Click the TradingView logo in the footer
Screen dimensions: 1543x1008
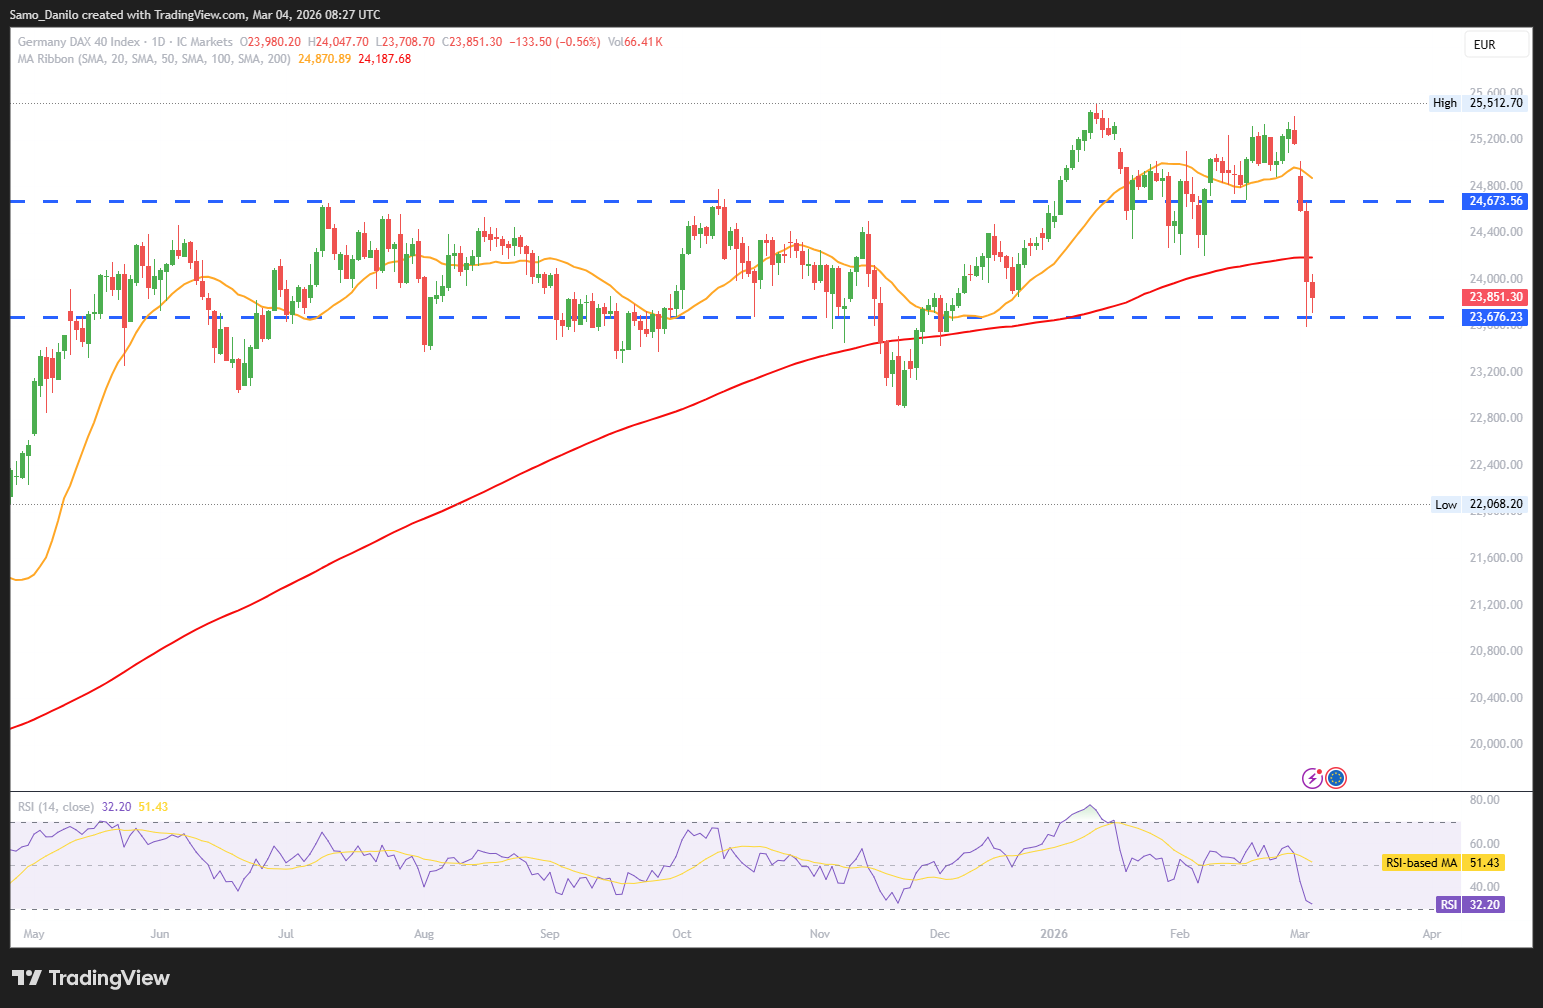pos(91,978)
